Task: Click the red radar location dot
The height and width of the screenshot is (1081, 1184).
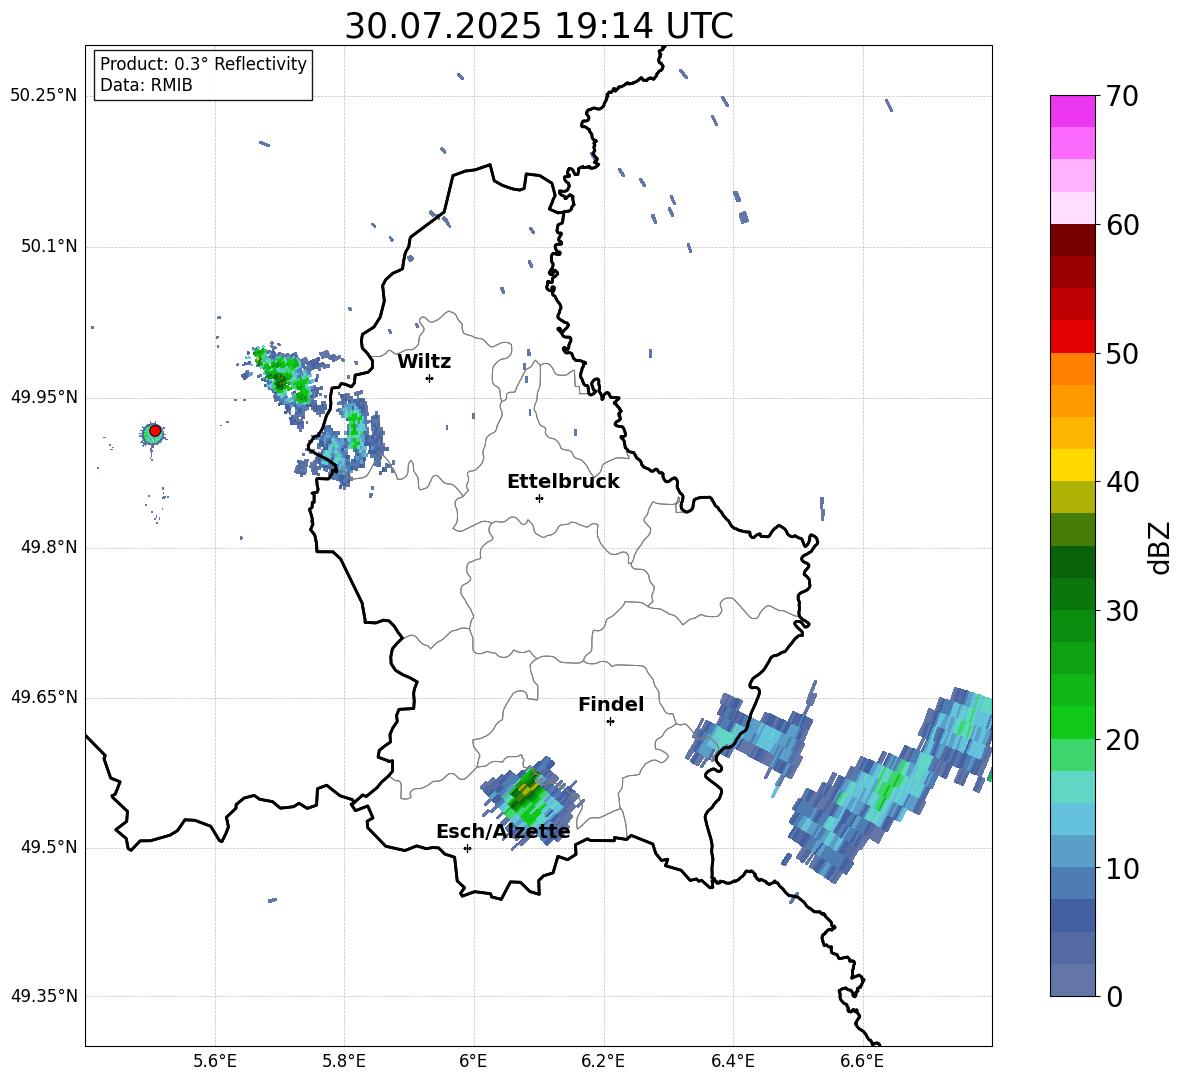Action: click(155, 431)
